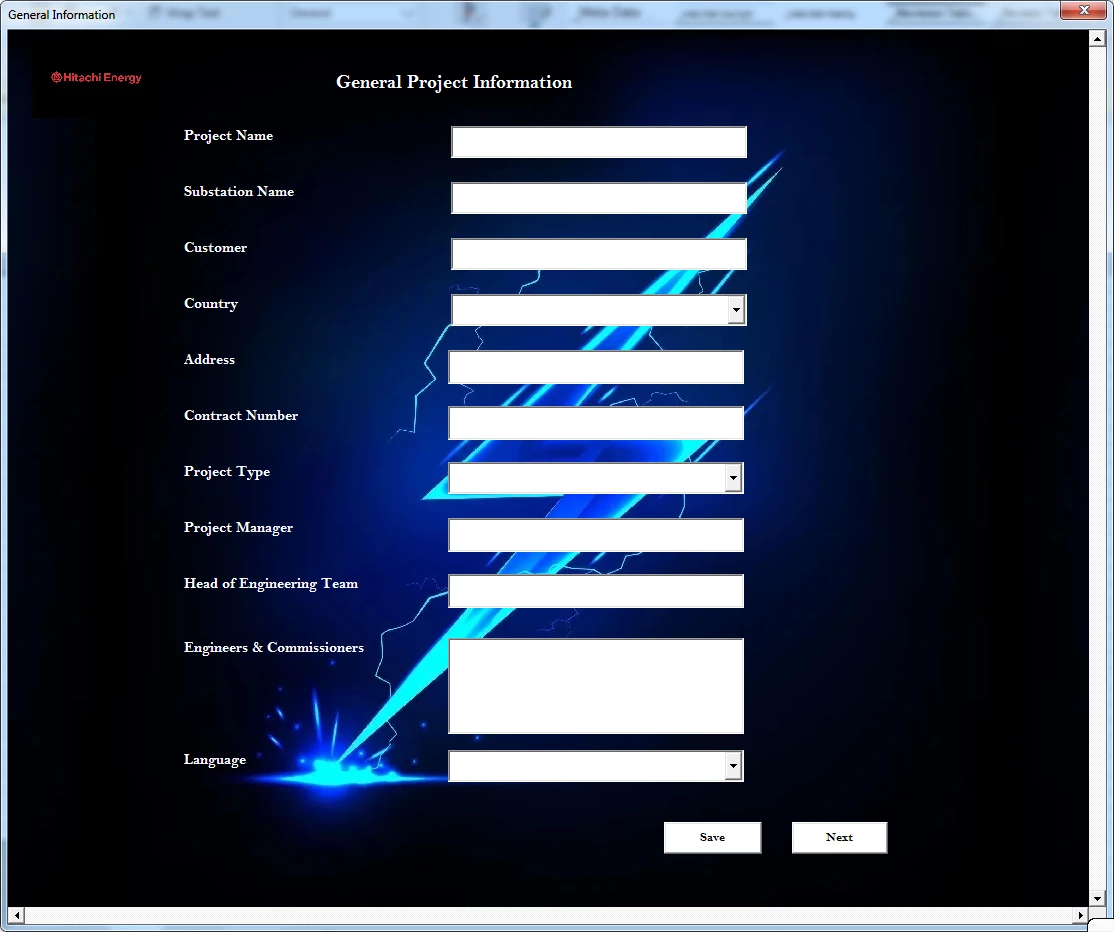
Task: Focus the Contract Number input
Action: (x=596, y=423)
